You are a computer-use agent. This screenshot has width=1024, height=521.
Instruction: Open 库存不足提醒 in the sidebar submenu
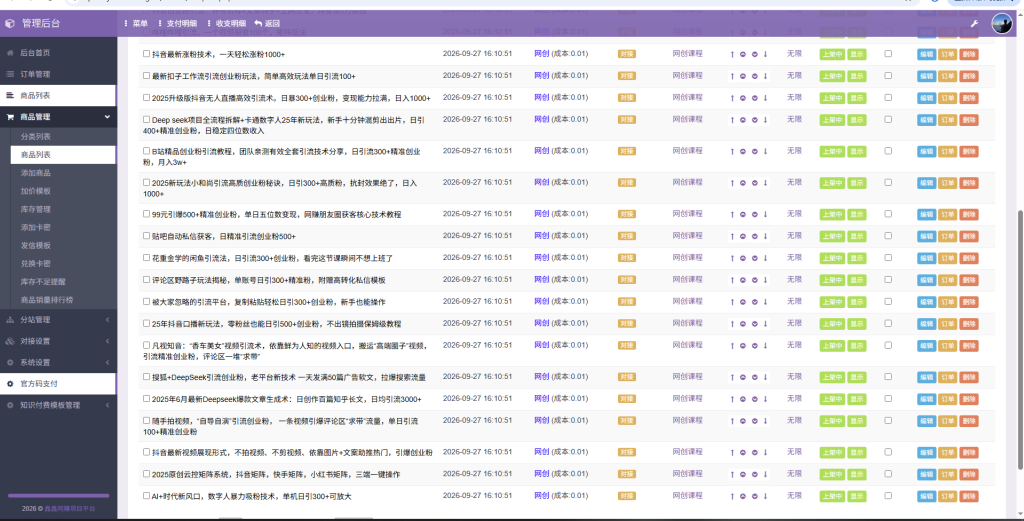(x=43, y=282)
